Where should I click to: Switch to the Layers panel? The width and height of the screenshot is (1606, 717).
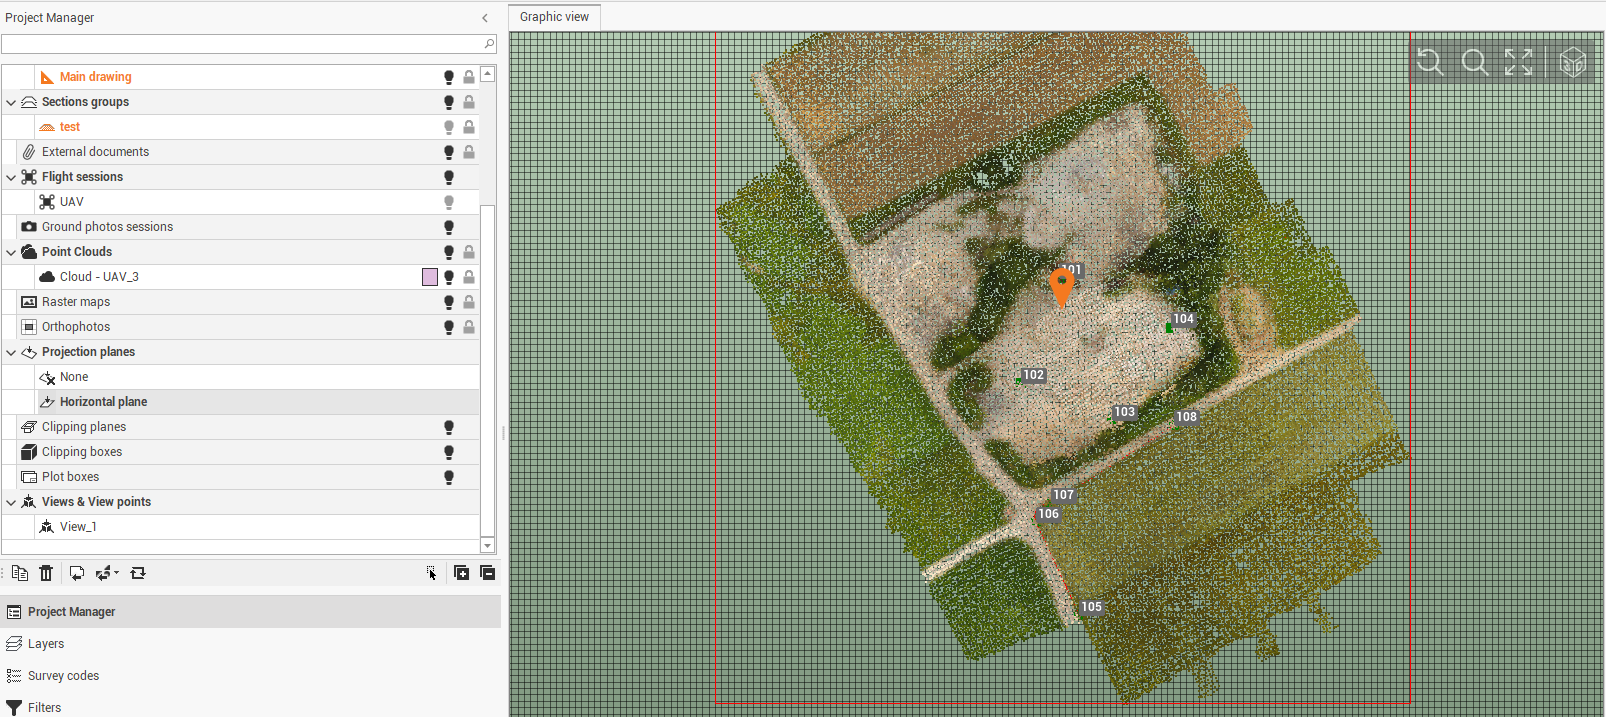click(46, 644)
